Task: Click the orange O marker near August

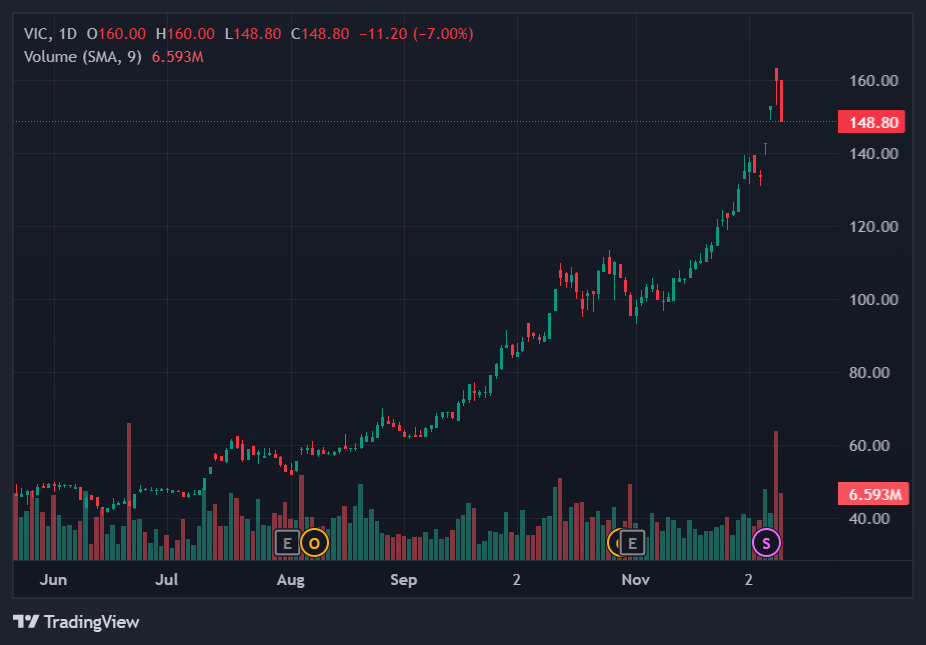Action: click(314, 543)
